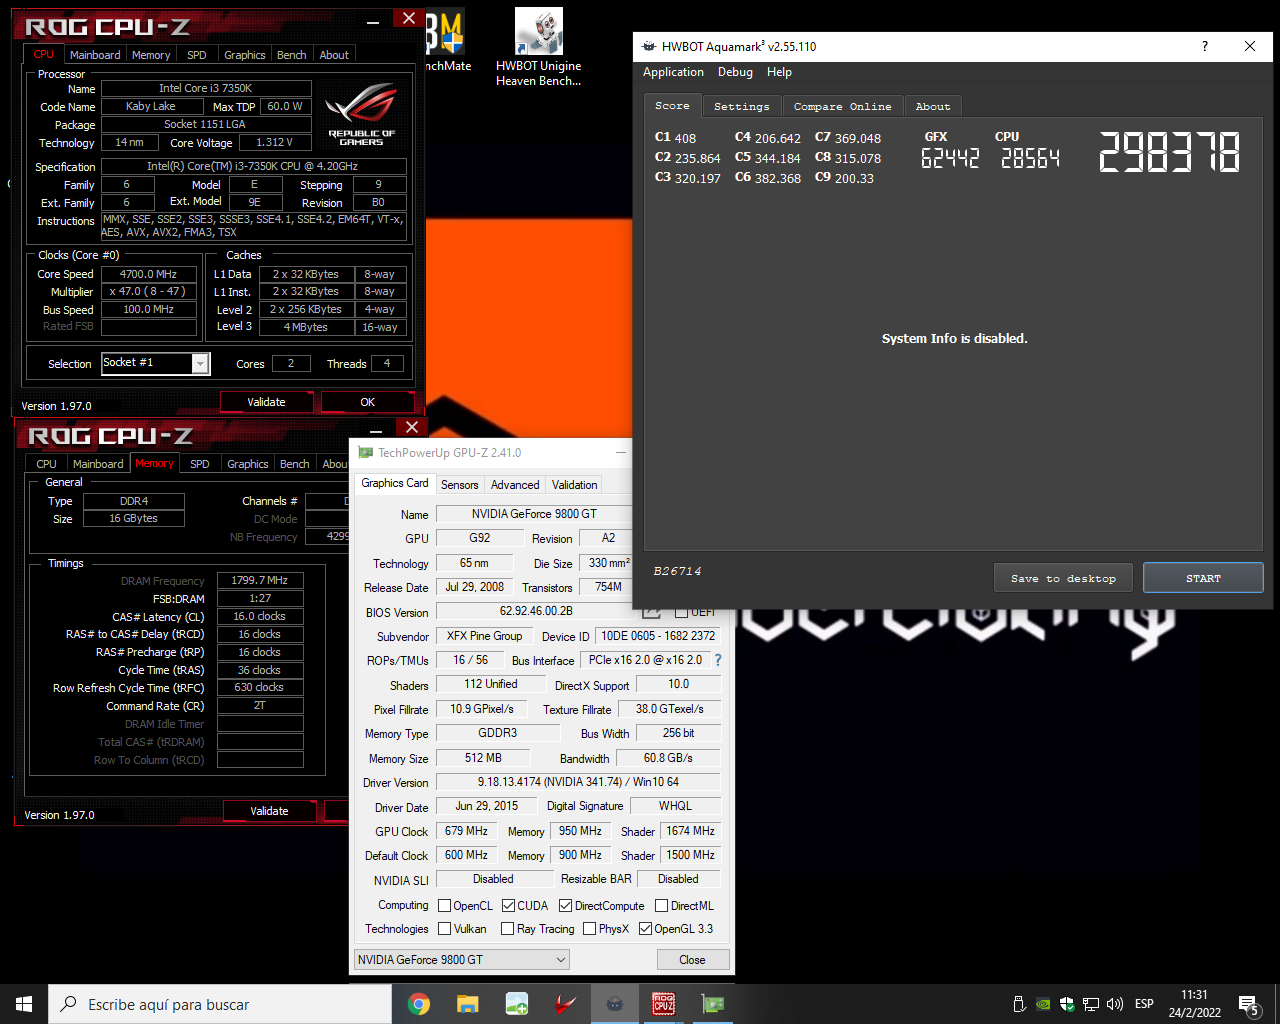The height and width of the screenshot is (1024, 1280).
Task: Open the safely remove hardware tray icon
Action: 1019,1004
